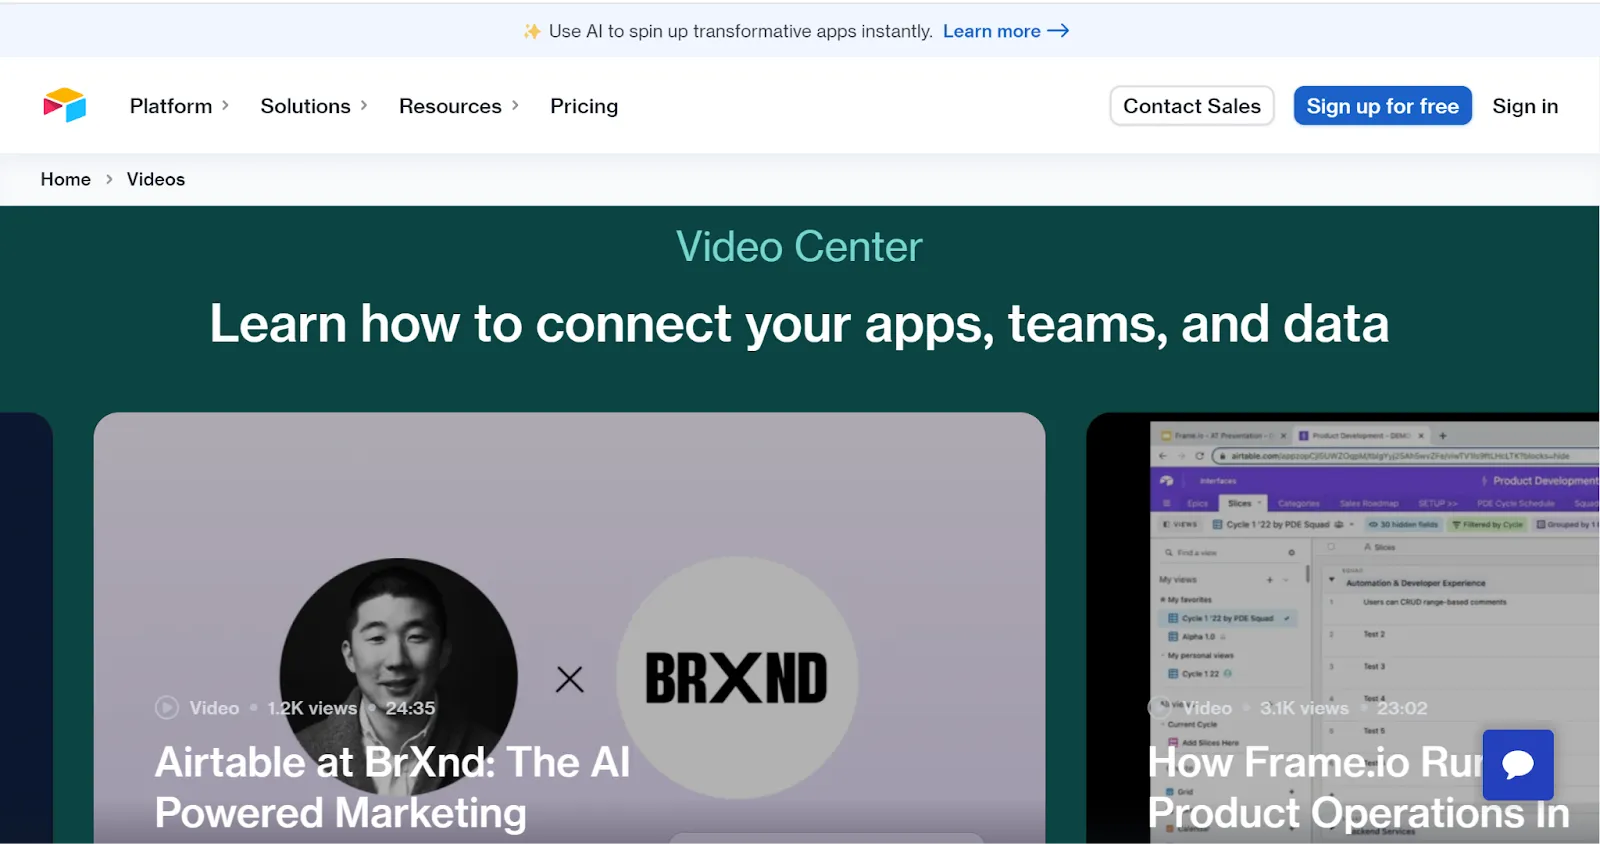Click the Airtable logo icon
The height and width of the screenshot is (844, 1600).
click(x=65, y=105)
